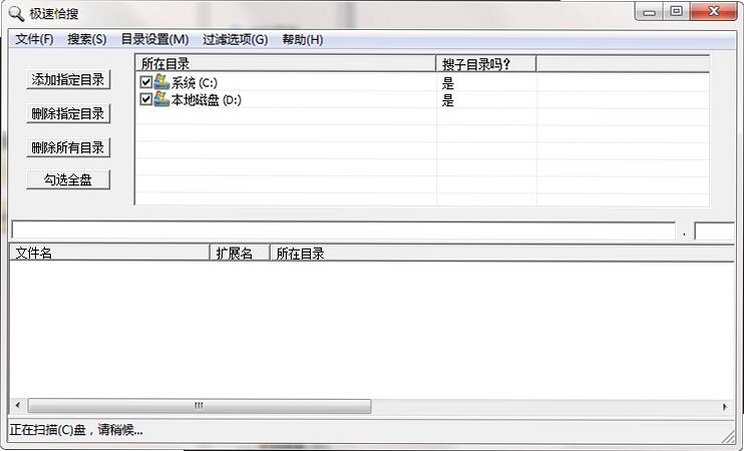Click 是 in the 本地磁盘 (D:) row
This screenshot has height=451, width=744.
(448, 100)
